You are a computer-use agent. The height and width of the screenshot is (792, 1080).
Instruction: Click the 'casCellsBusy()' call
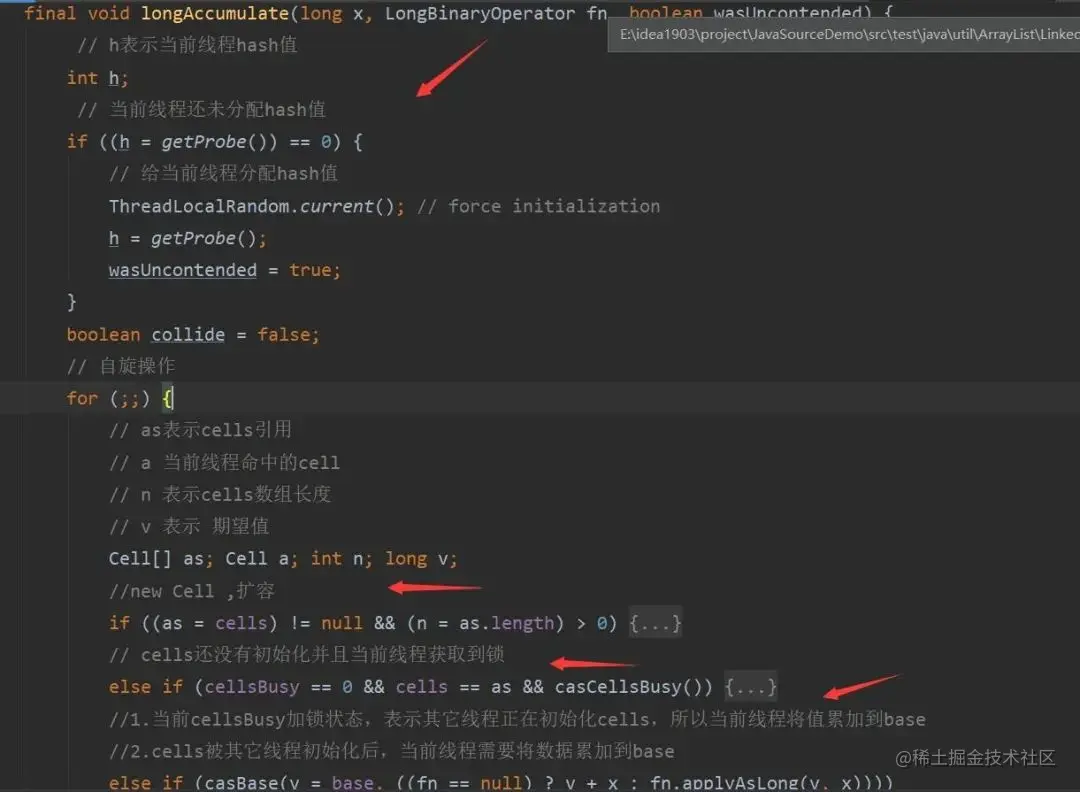(x=628, y=687)
